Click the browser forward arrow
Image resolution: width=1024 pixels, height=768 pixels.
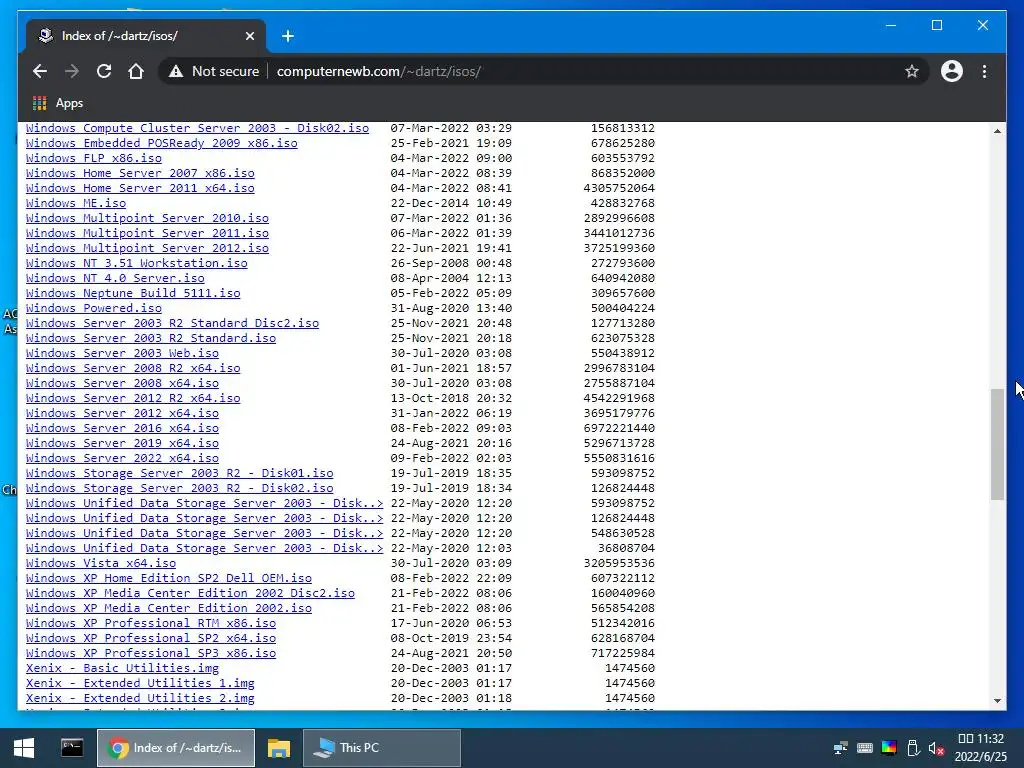click(72, 71)
